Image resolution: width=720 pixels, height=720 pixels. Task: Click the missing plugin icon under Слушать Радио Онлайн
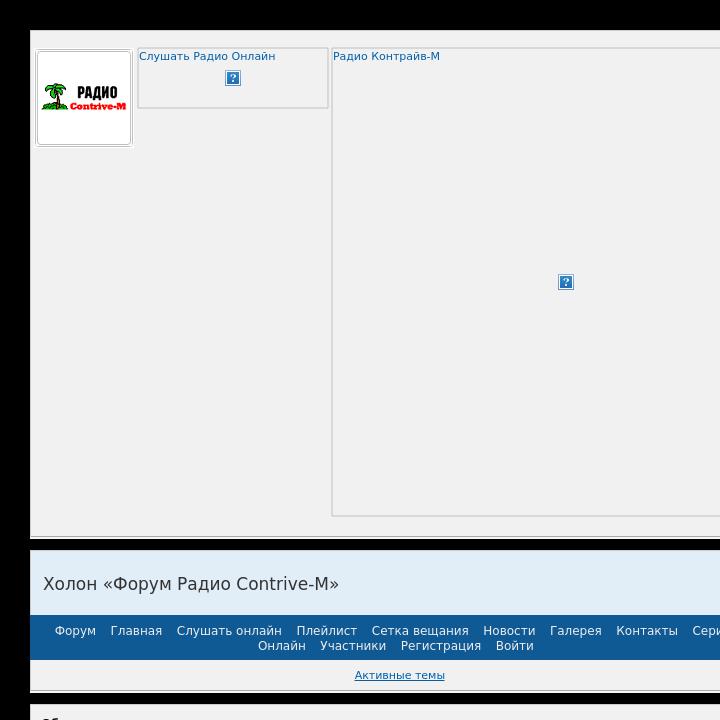[233, 78]
